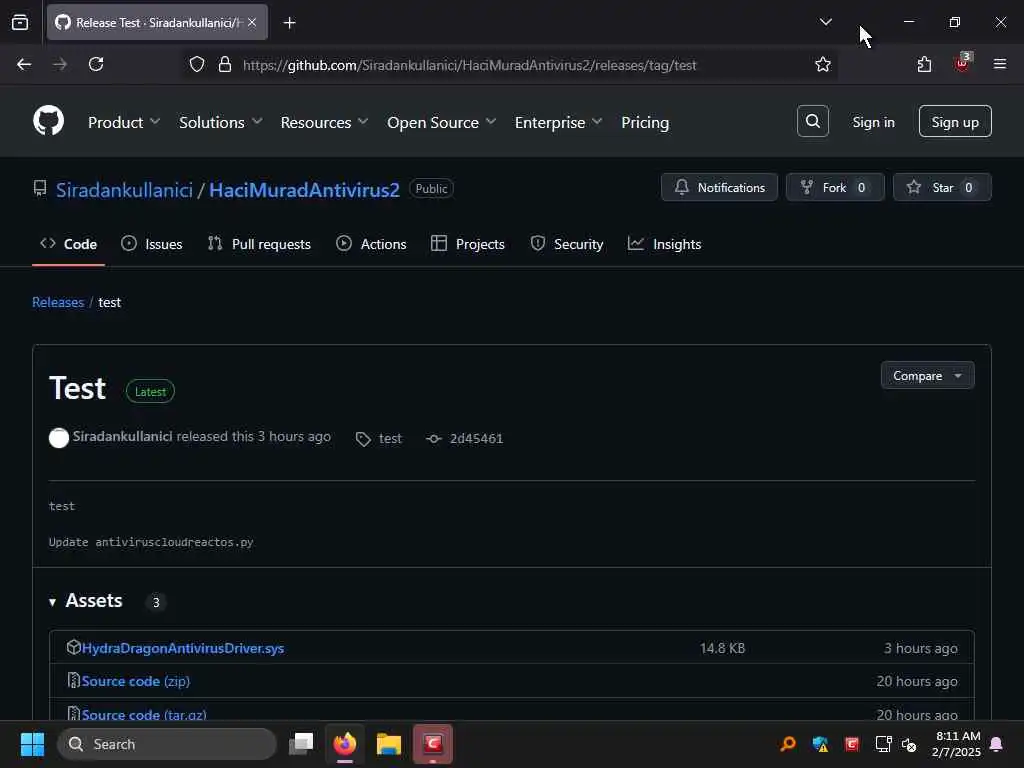Click the test tag link

point(390,439)
